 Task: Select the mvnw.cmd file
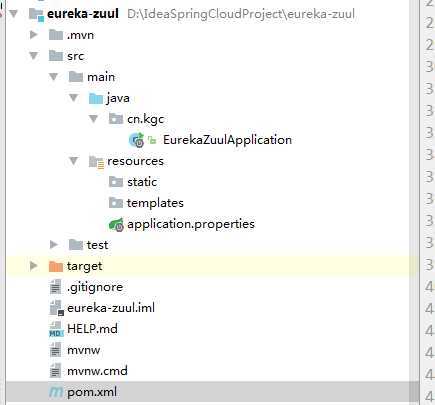point(97,371)
